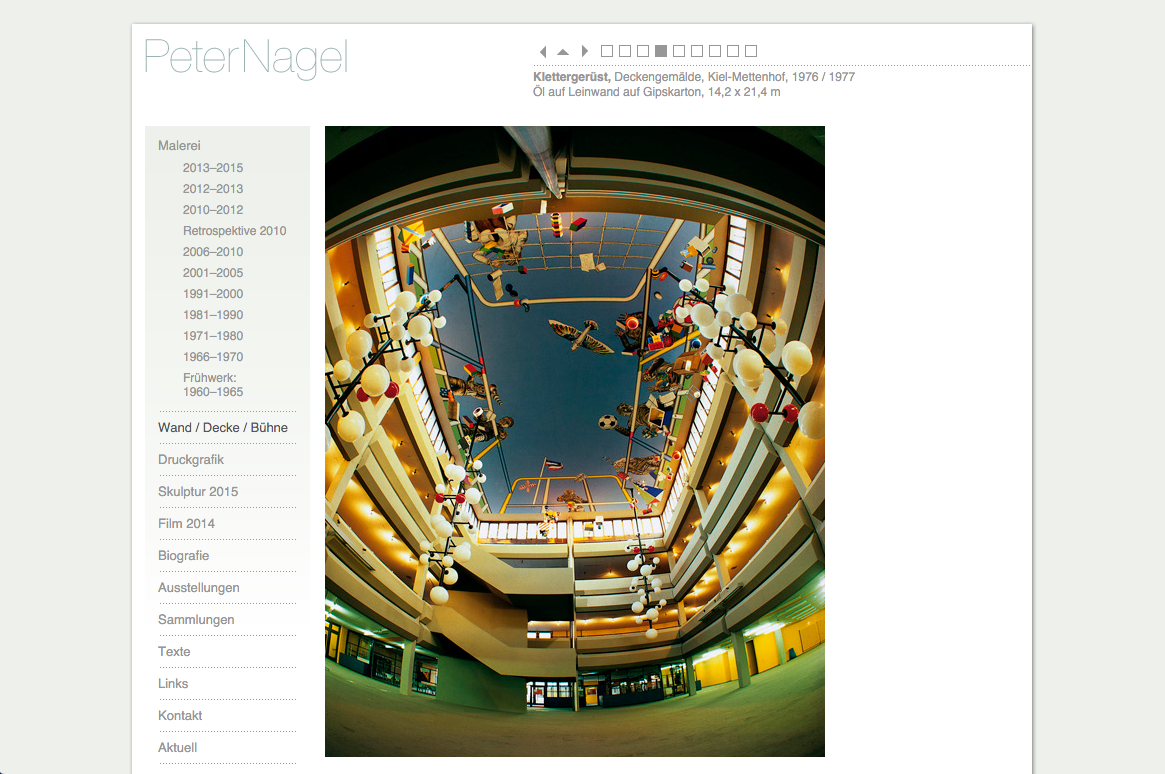Click the Peter Nagel logo

246,58
